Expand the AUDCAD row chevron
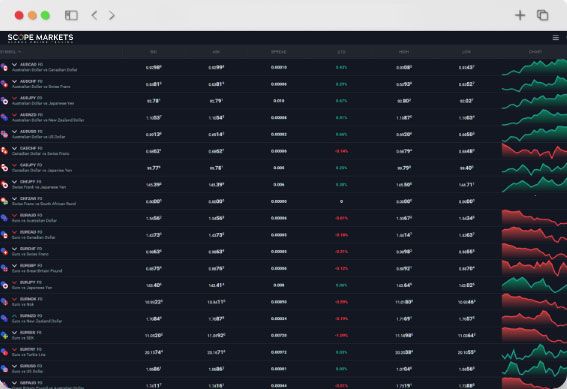 coord(14,64)
